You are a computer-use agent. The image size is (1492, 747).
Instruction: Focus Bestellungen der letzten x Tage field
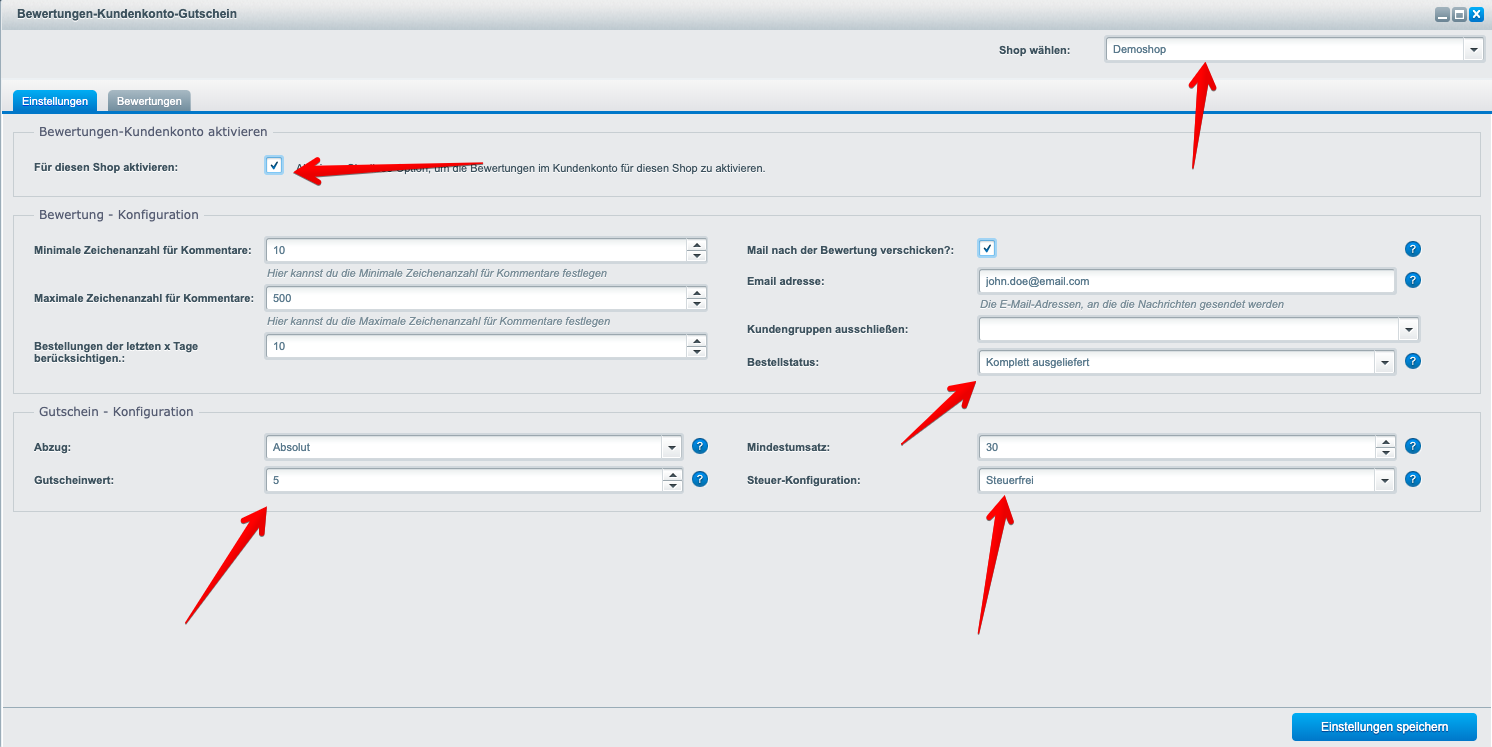[477, 346]
